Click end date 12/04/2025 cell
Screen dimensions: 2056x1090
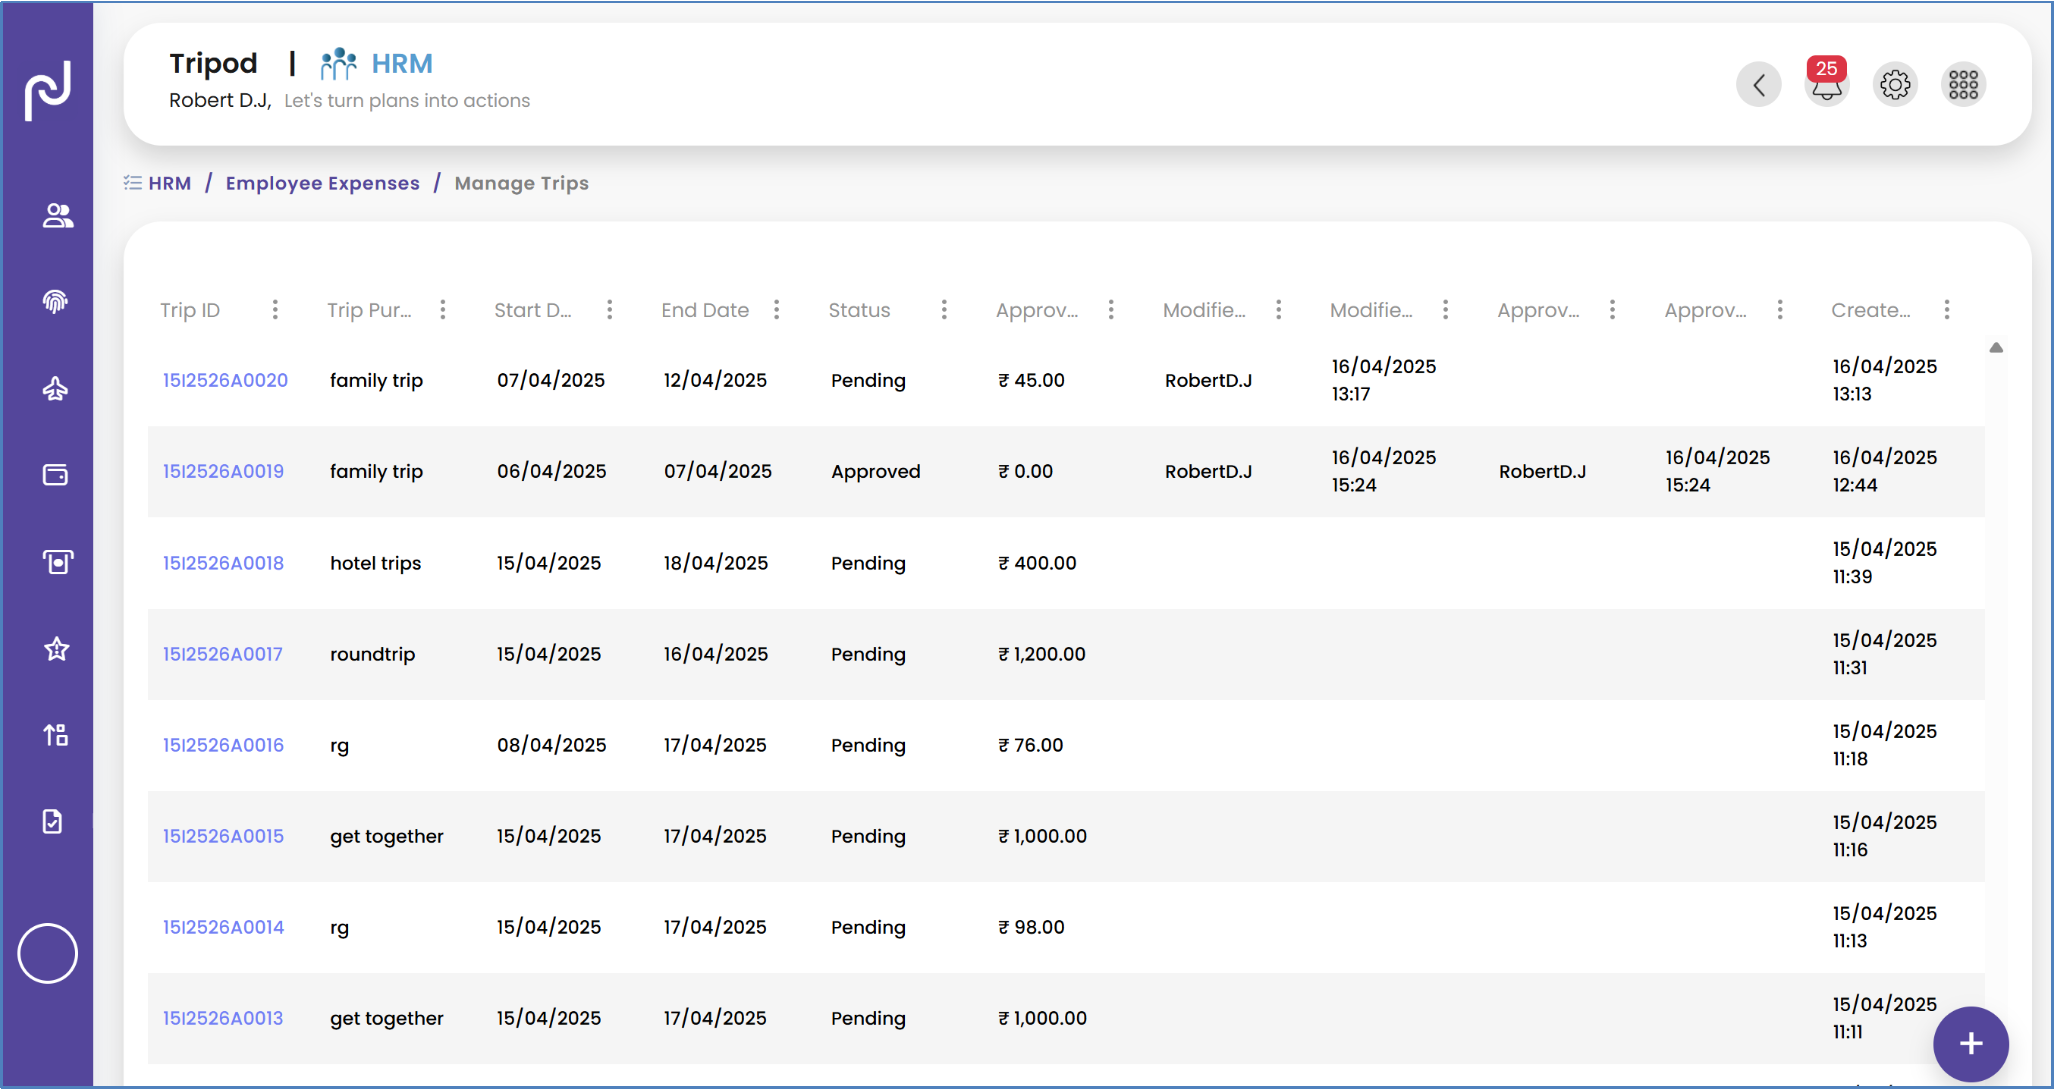[x=716, y=380]
